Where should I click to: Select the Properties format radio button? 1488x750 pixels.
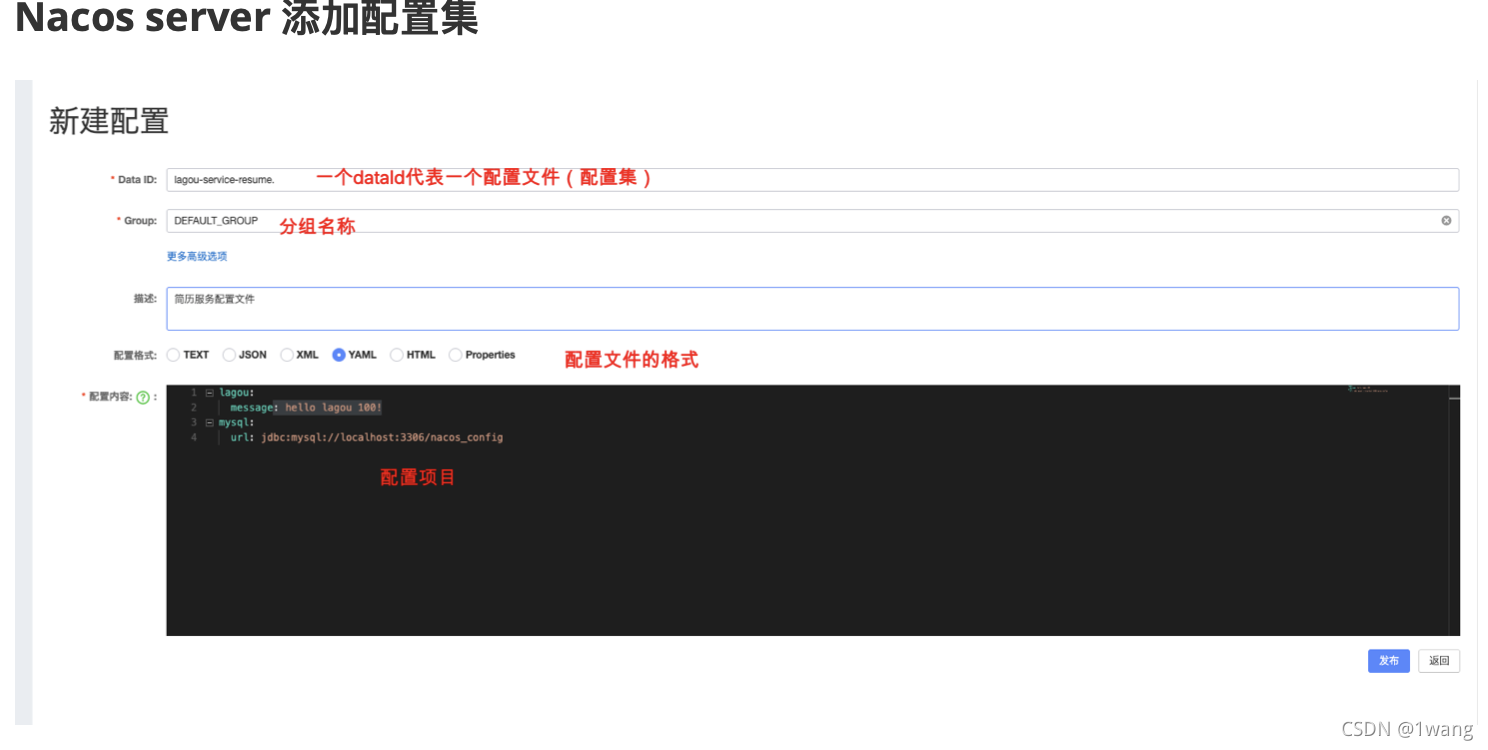(x=456, y=355)
